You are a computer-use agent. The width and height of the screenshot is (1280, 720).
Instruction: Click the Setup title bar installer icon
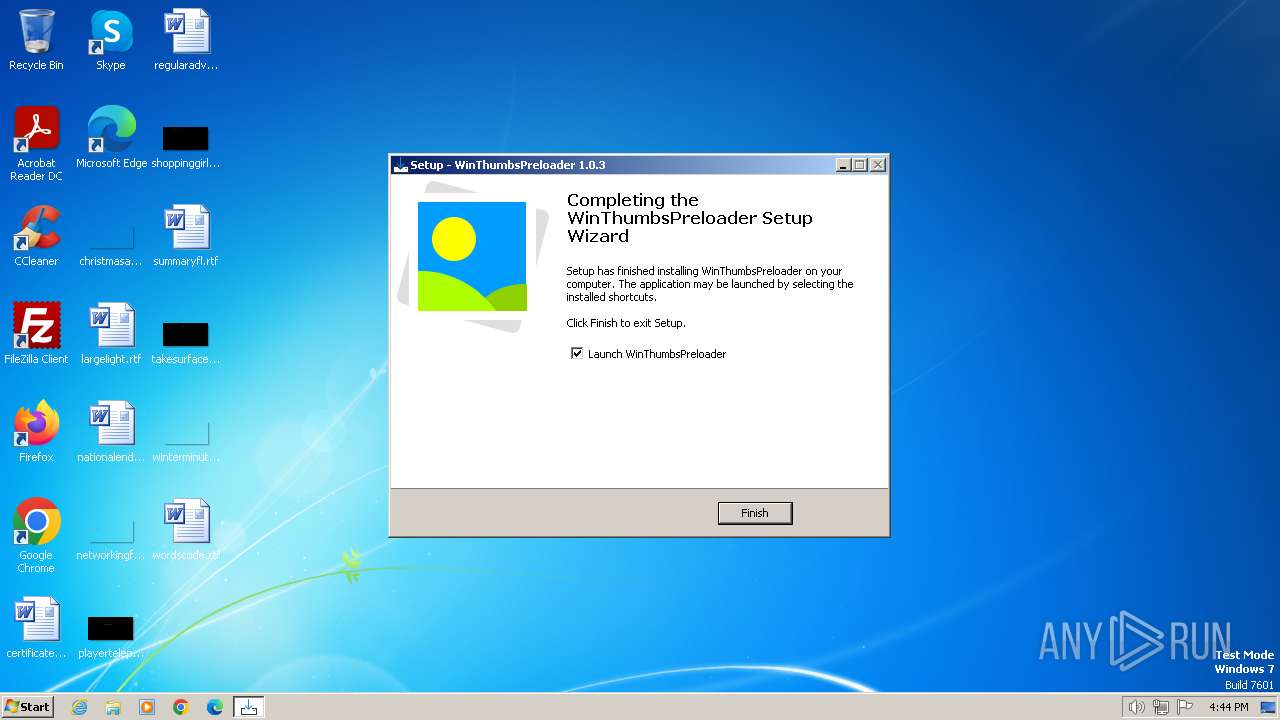point(400,165)
